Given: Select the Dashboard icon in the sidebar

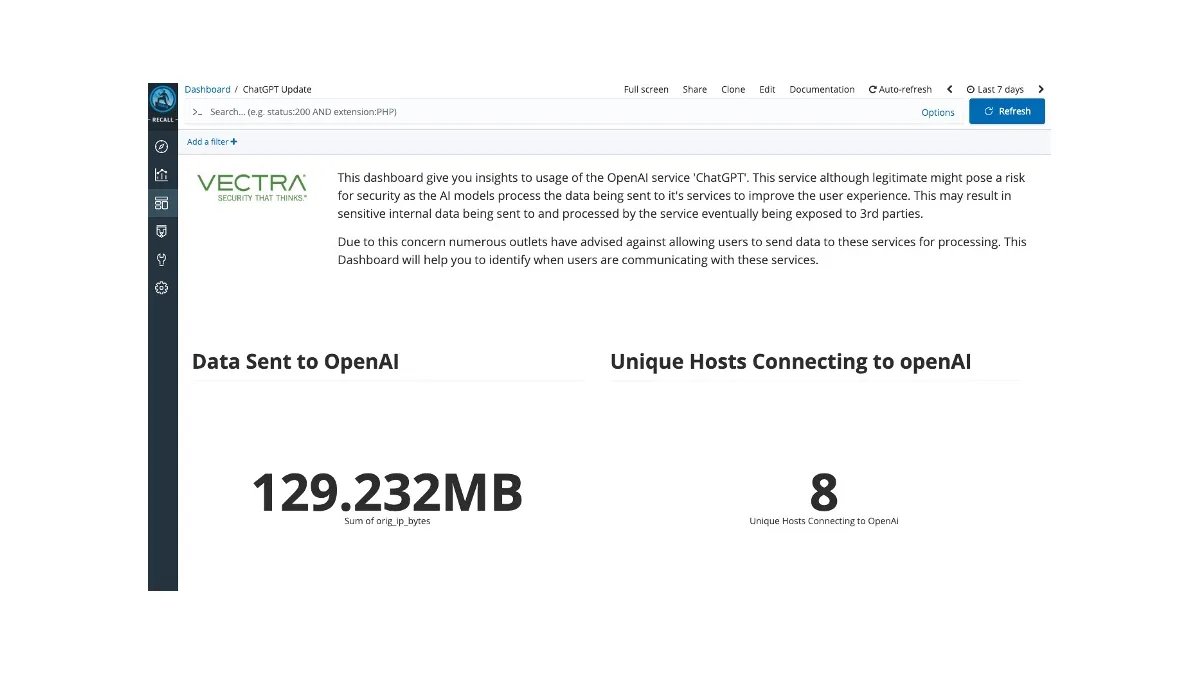Looking at the screenshot, I should point(161,203).
